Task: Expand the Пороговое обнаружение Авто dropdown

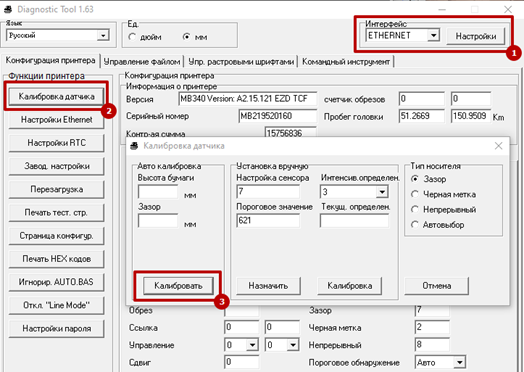Action: [x=460, y=362]
